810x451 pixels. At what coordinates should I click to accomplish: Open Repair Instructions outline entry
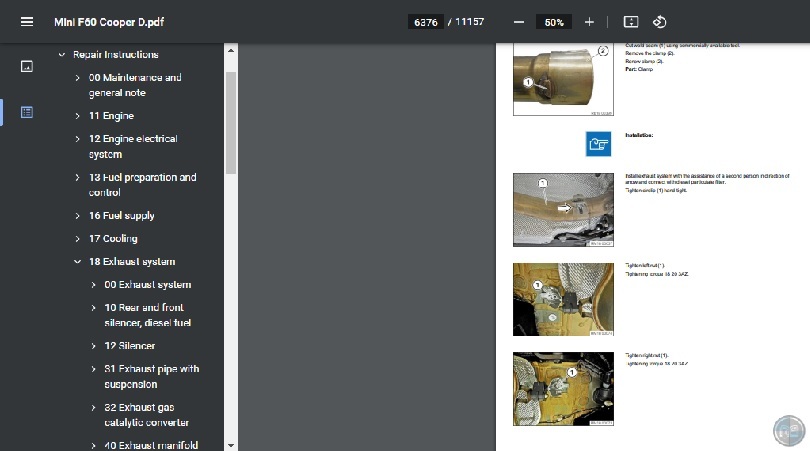tap(116, 54)
